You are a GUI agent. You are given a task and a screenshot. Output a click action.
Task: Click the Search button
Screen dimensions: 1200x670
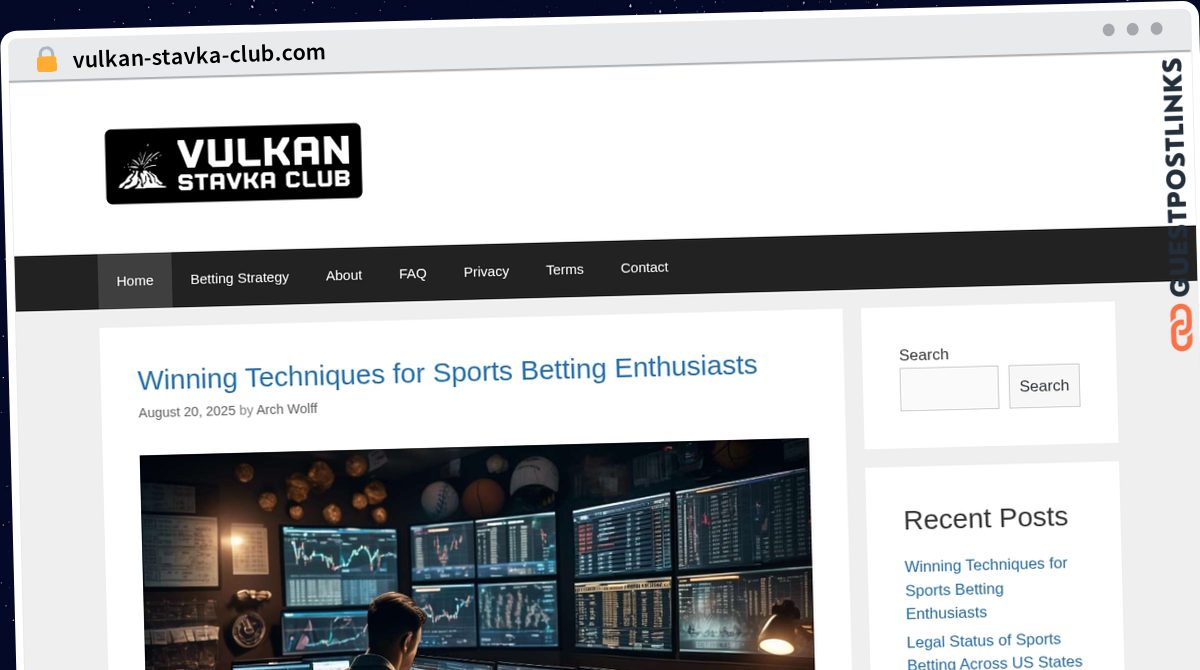[x=1044, y=386]
